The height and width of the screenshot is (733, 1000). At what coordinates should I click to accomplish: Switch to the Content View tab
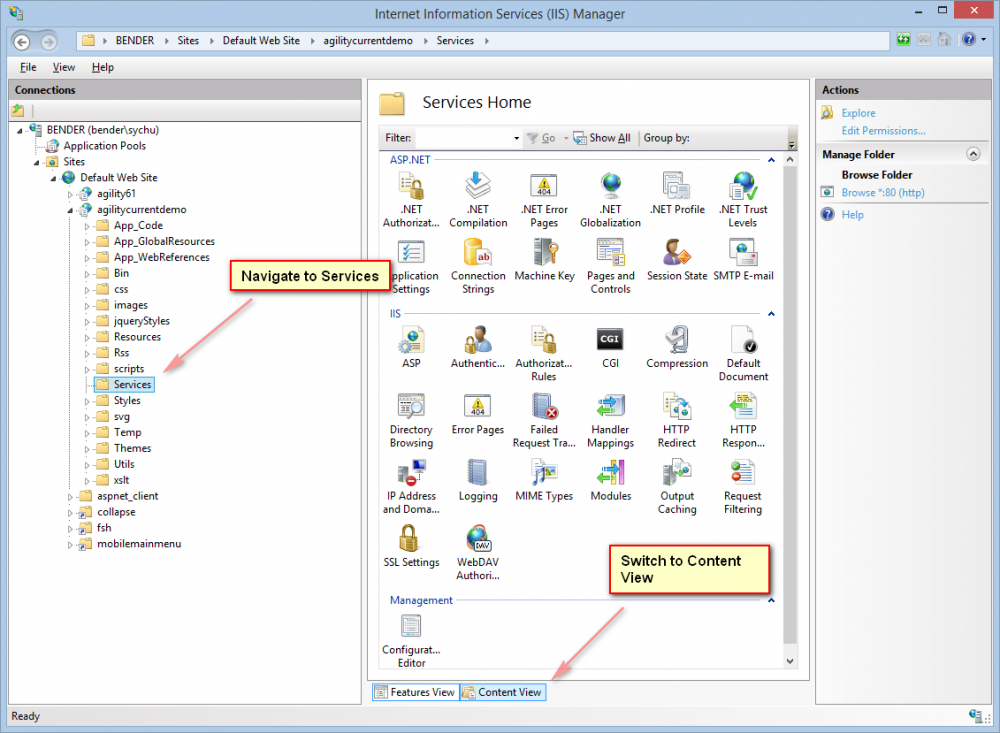(502, 692)
